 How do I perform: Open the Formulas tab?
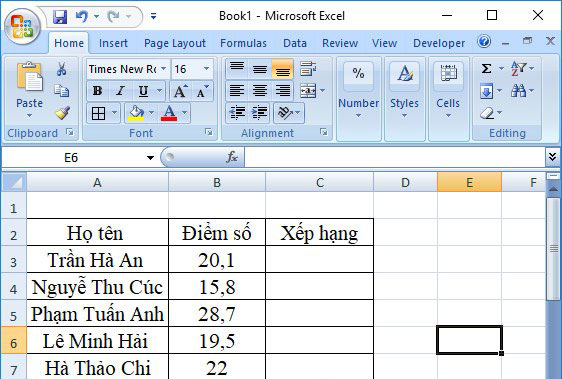click(243, 43)
